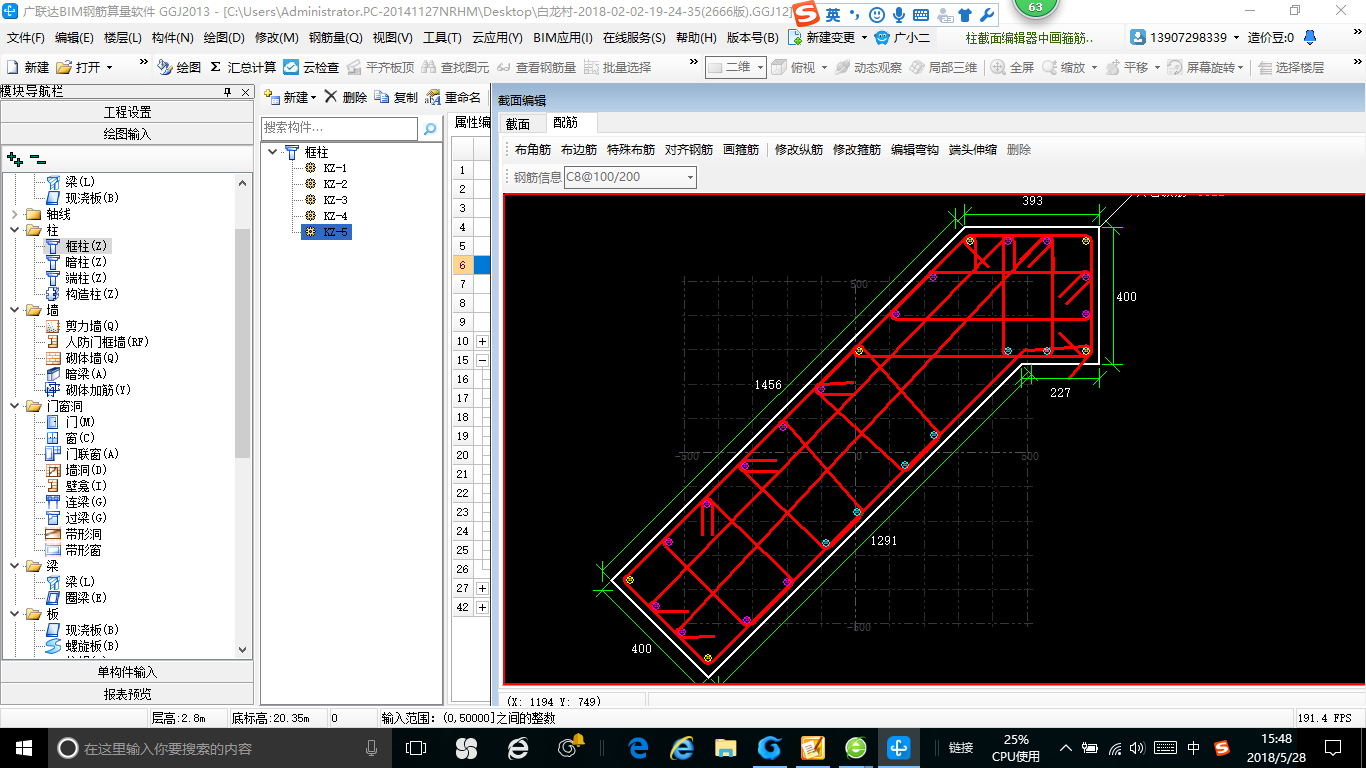Copy component using 复制 icon

coord(396,97)
